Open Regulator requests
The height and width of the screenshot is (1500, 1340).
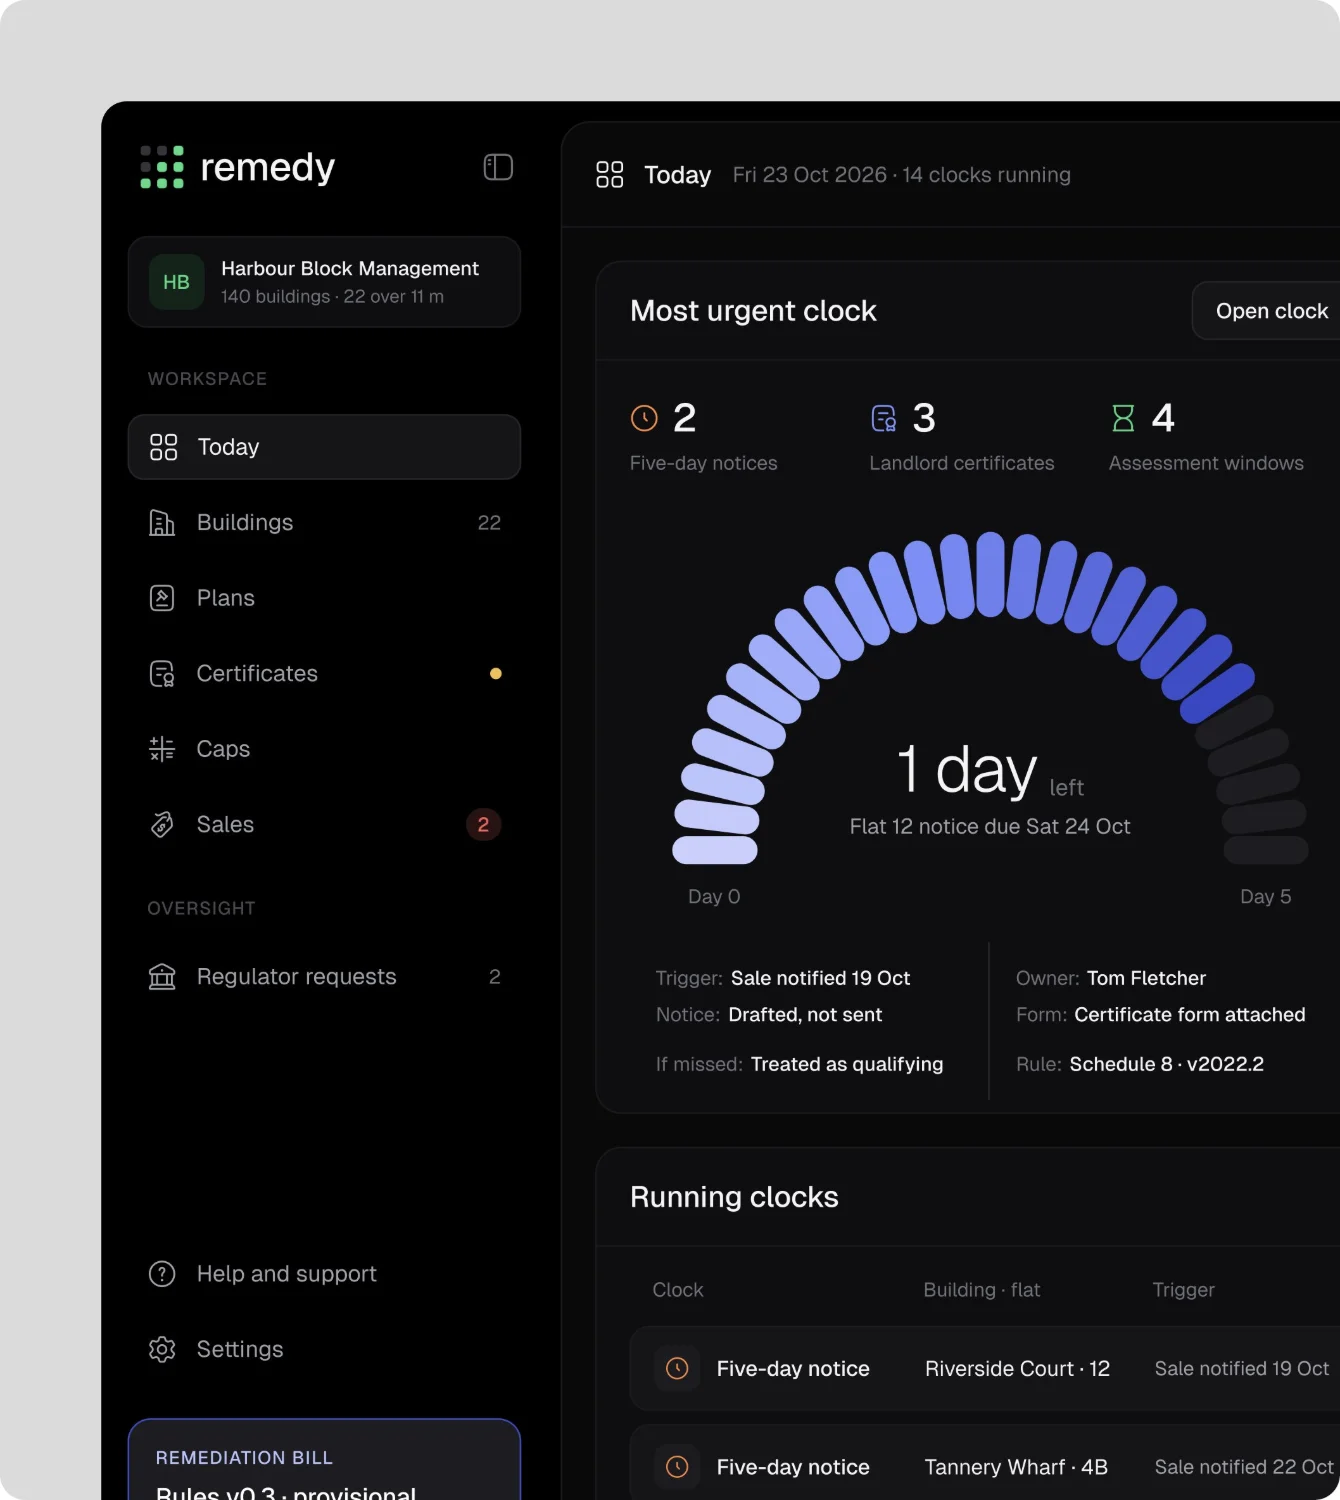click(x=324, y=977)
